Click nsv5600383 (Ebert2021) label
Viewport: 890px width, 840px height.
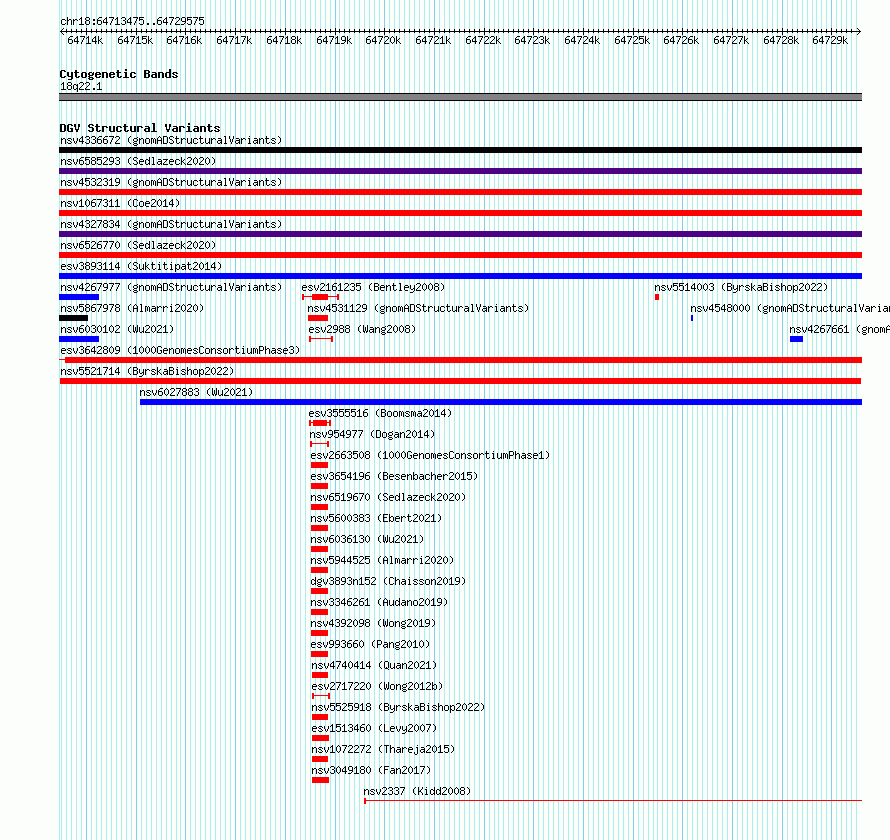pyautogui.click(x=376, y=518)
